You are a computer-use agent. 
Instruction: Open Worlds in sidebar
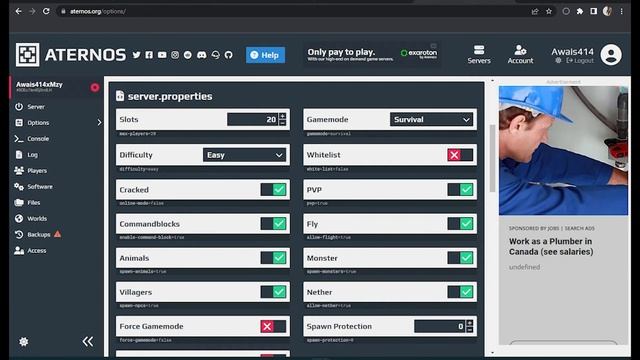point(31,218)
